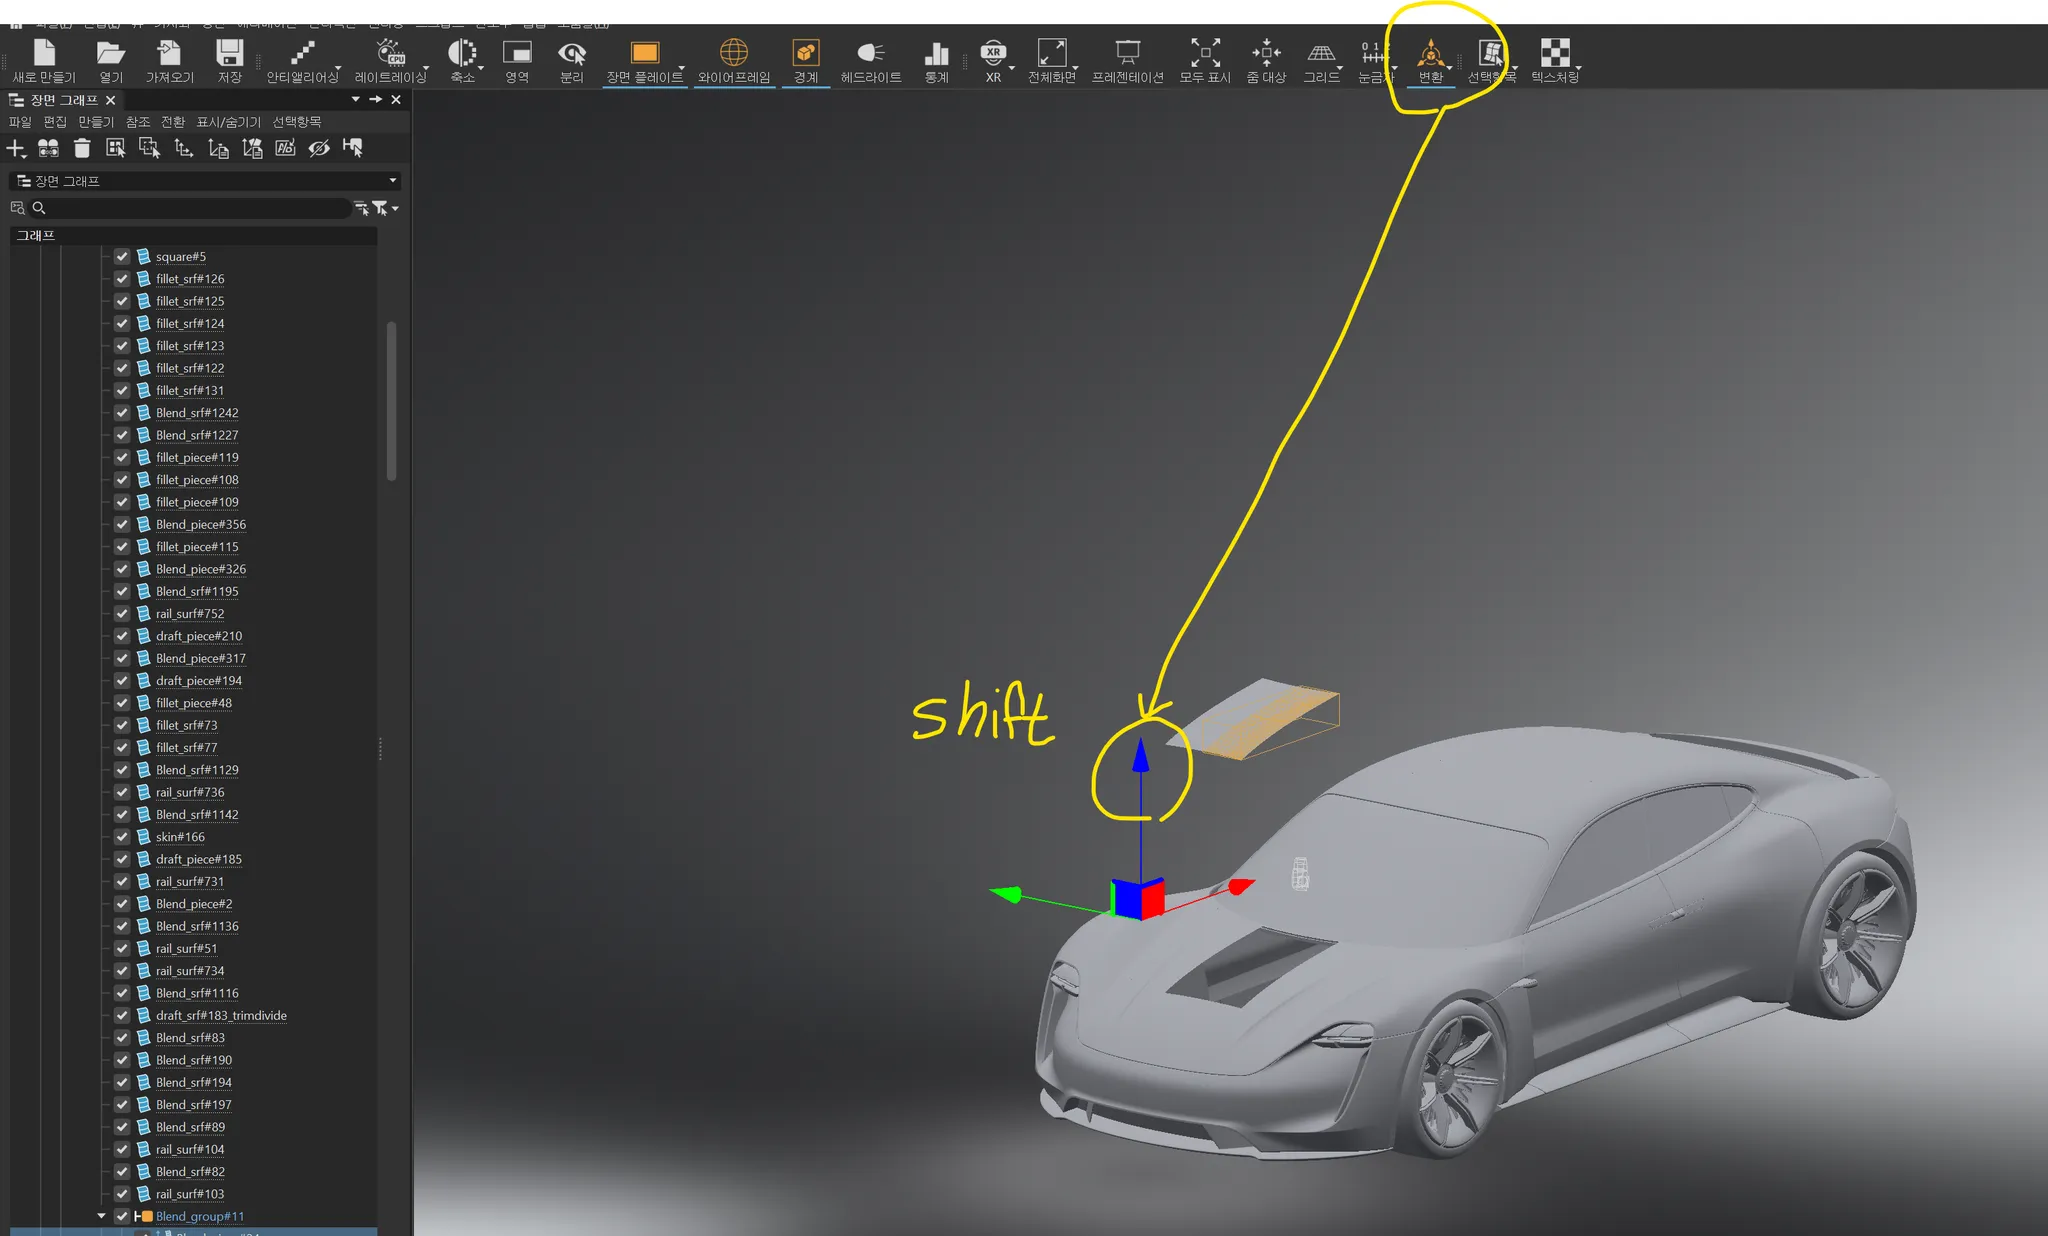Screen dimensions: 2048x1236
Task: Toggle the Headlight (헤드라이트) tool
Action: click(x=870, y=53)
